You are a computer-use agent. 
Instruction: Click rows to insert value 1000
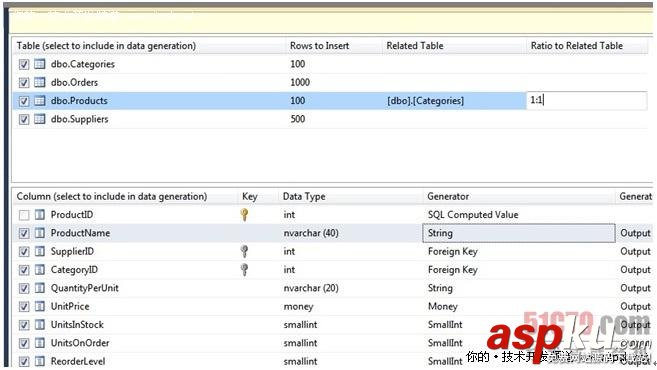(x=300, y=83)
